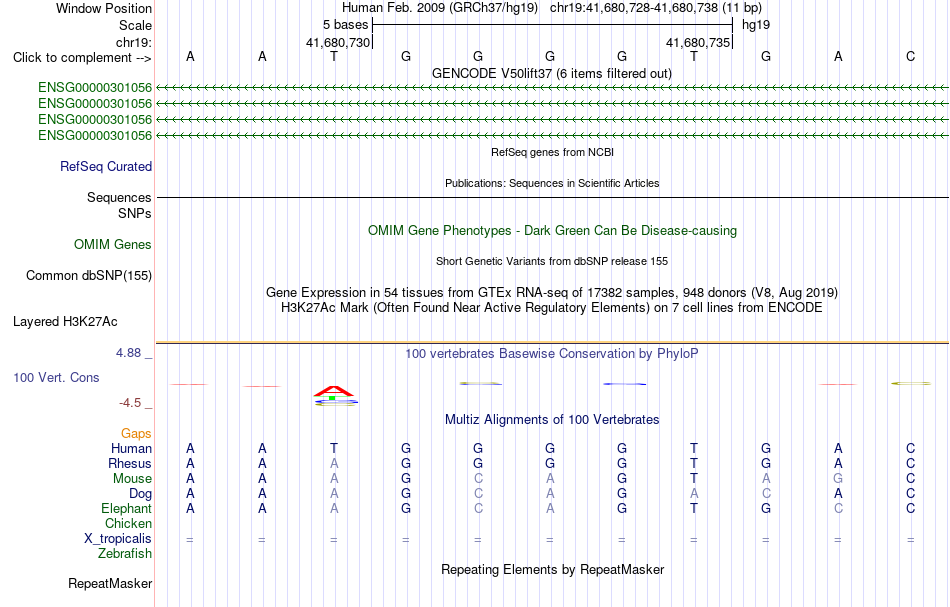This screenshot has height=607, width=950.
Task: Click the C base in the Human row
Action: (910, 449)
